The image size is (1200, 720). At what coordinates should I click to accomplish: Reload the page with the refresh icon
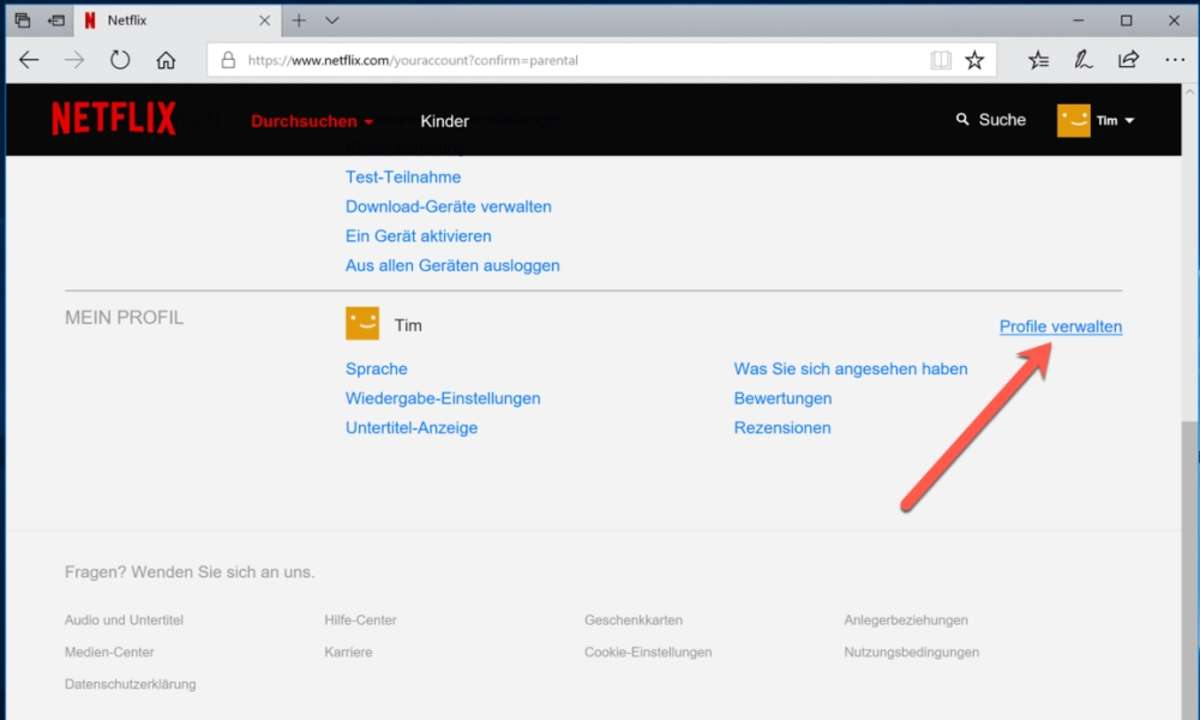120,60
